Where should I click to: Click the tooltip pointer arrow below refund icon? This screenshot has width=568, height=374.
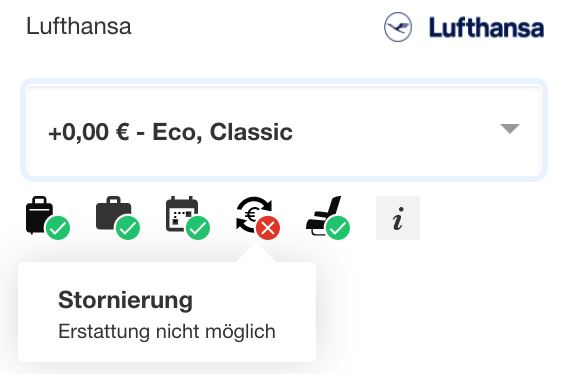(x=256, y=253)
